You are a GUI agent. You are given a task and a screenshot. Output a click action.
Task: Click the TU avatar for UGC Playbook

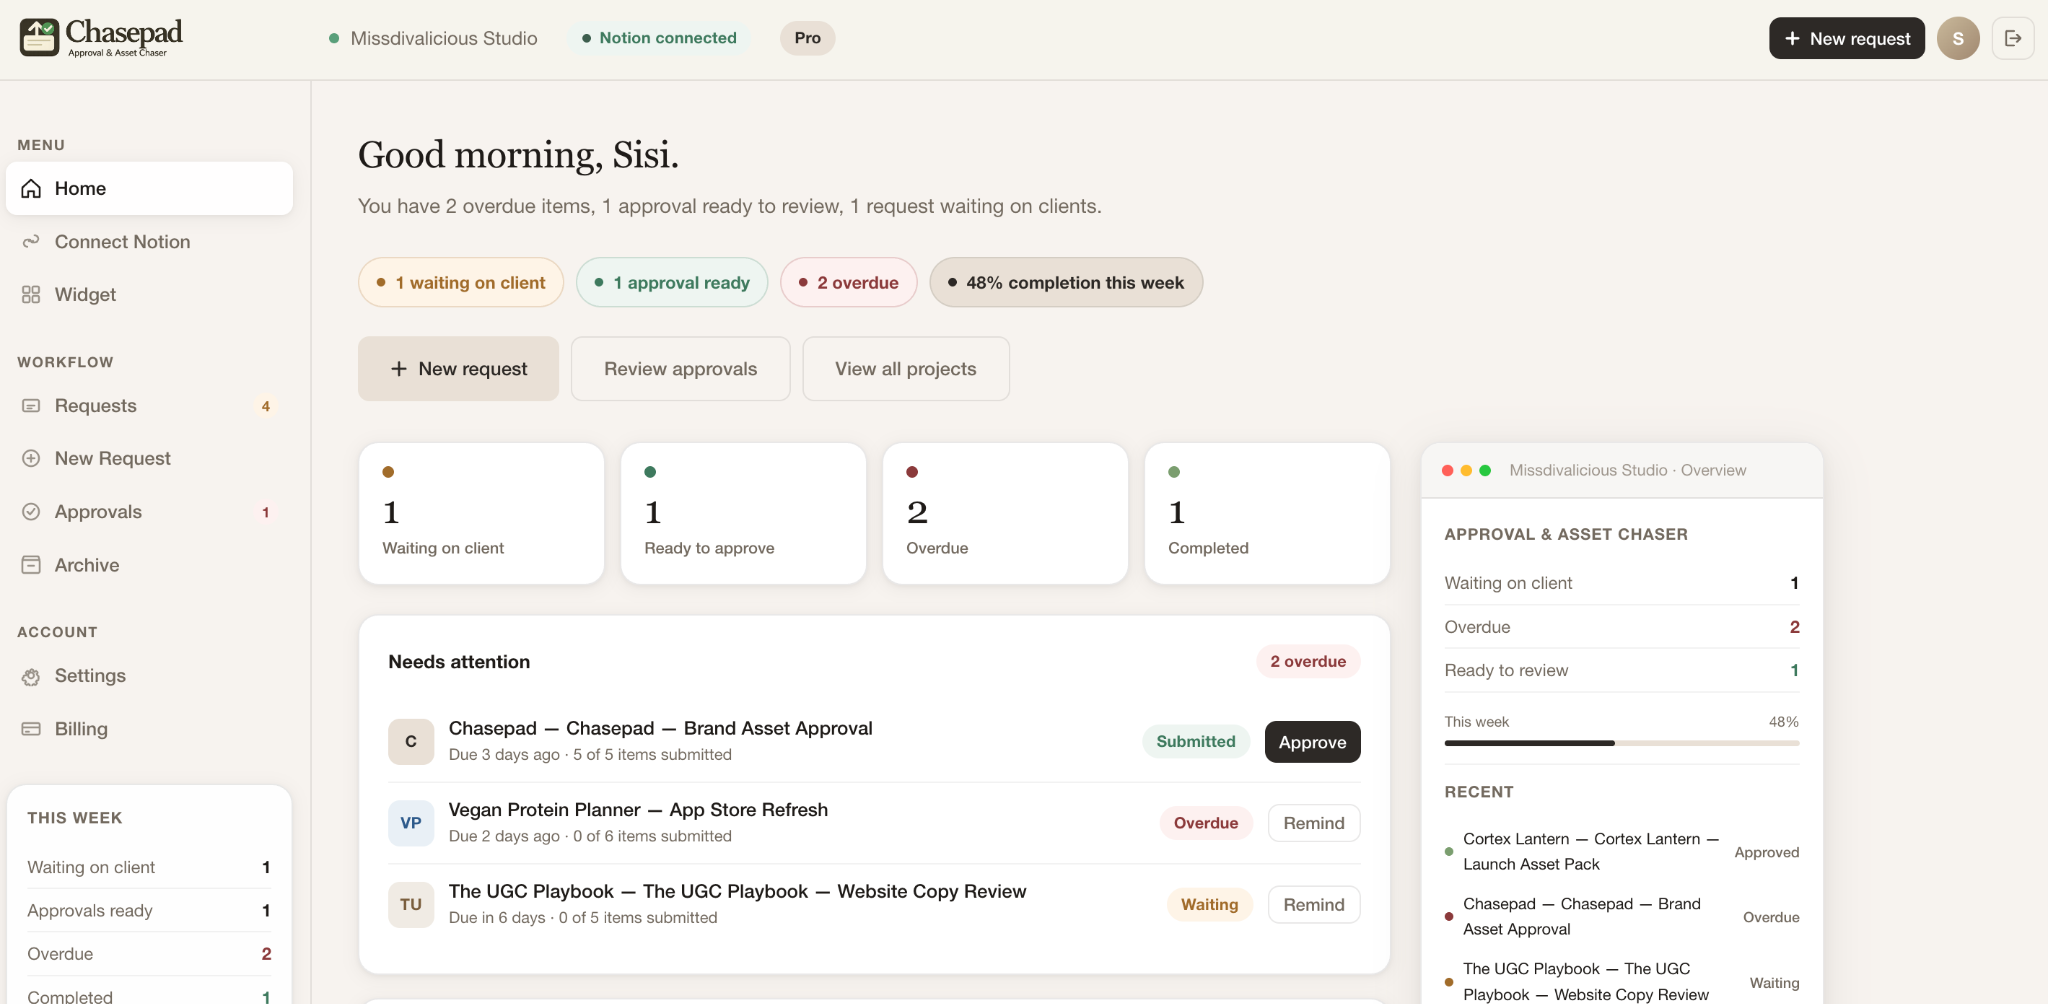point(411,905)
